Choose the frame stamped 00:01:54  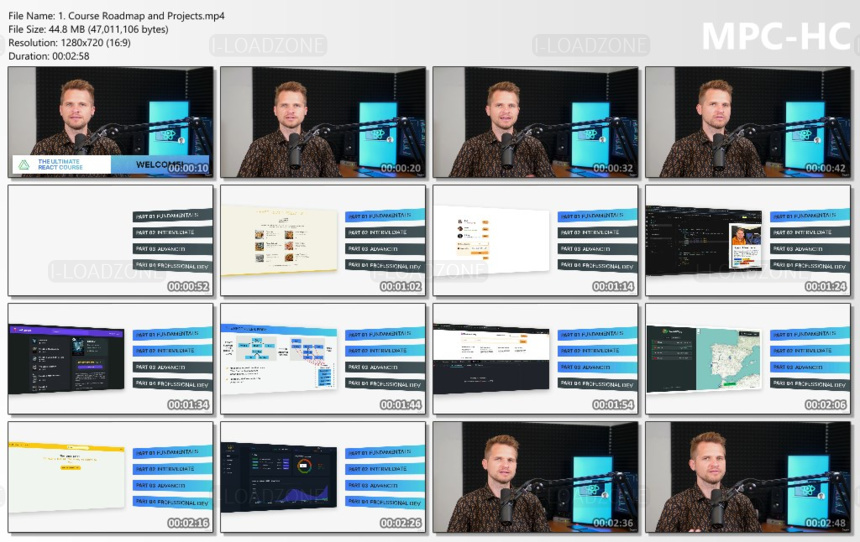(535, 359)
